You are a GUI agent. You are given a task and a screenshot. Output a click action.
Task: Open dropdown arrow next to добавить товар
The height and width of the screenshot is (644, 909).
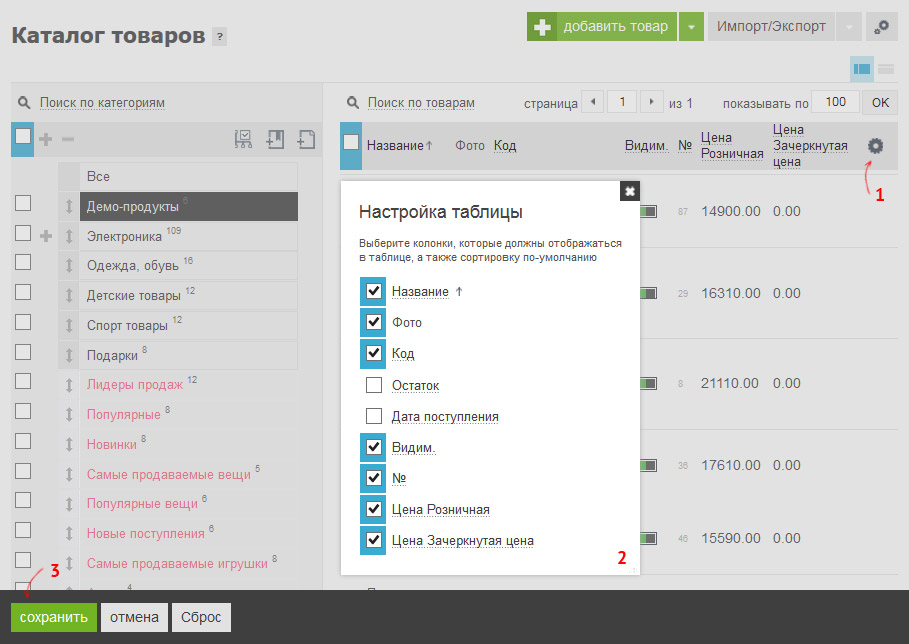coord(691,27)
